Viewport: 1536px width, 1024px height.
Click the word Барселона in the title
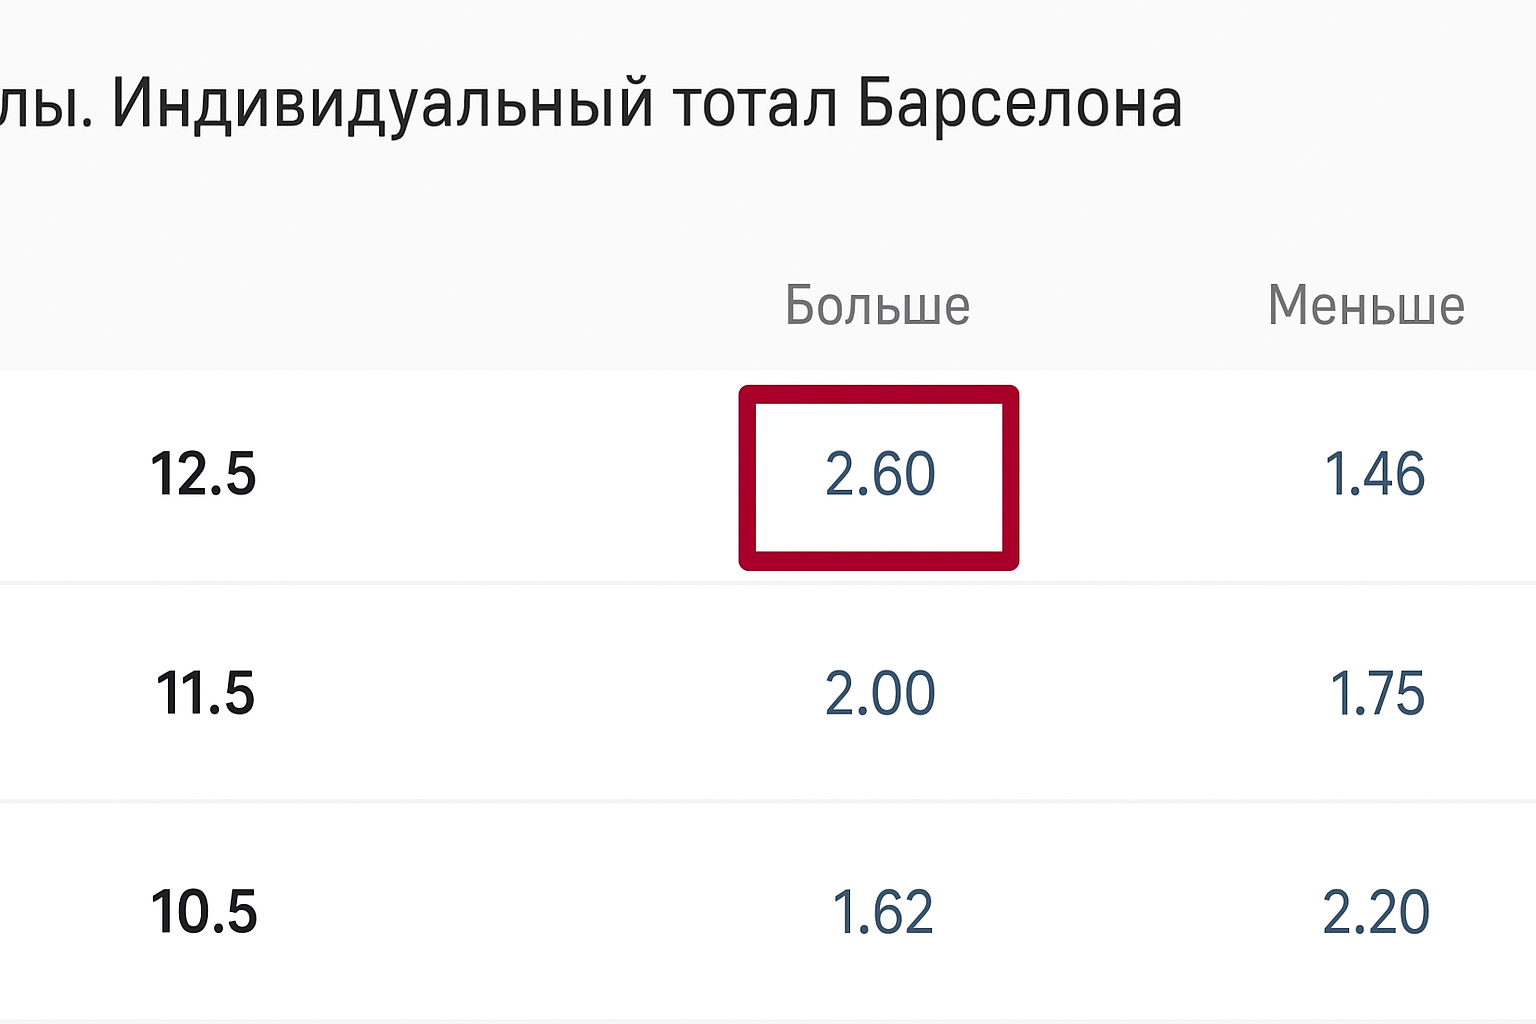(x=1020, y=105)
